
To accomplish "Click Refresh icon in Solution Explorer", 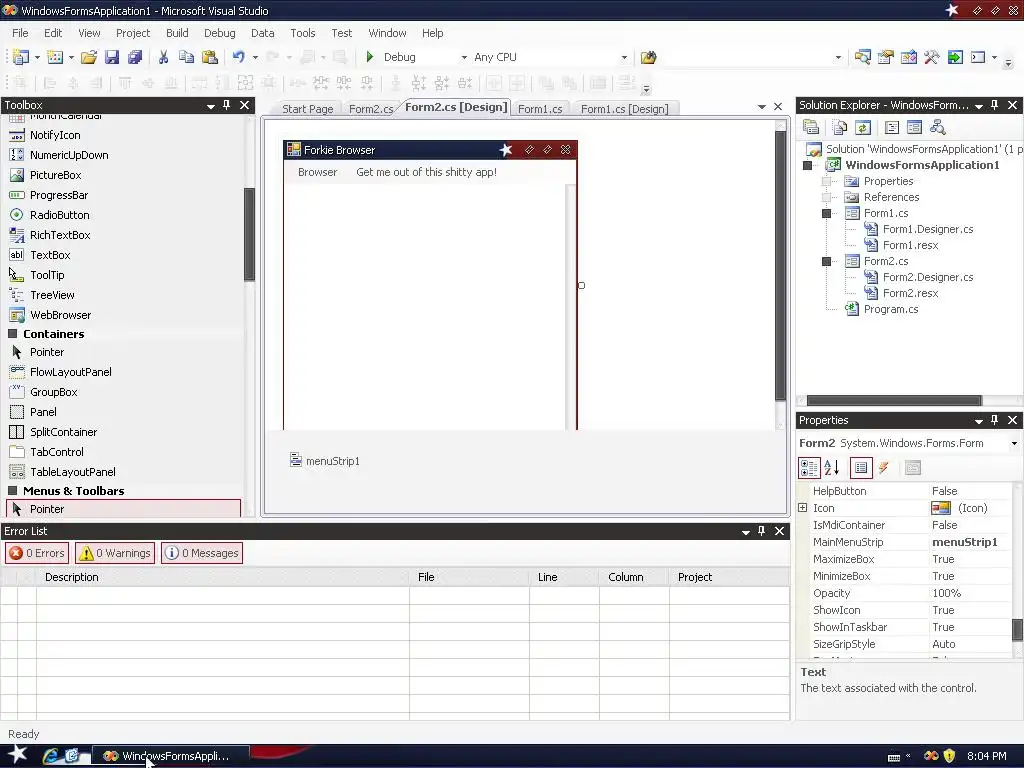I will pos(863,127).
